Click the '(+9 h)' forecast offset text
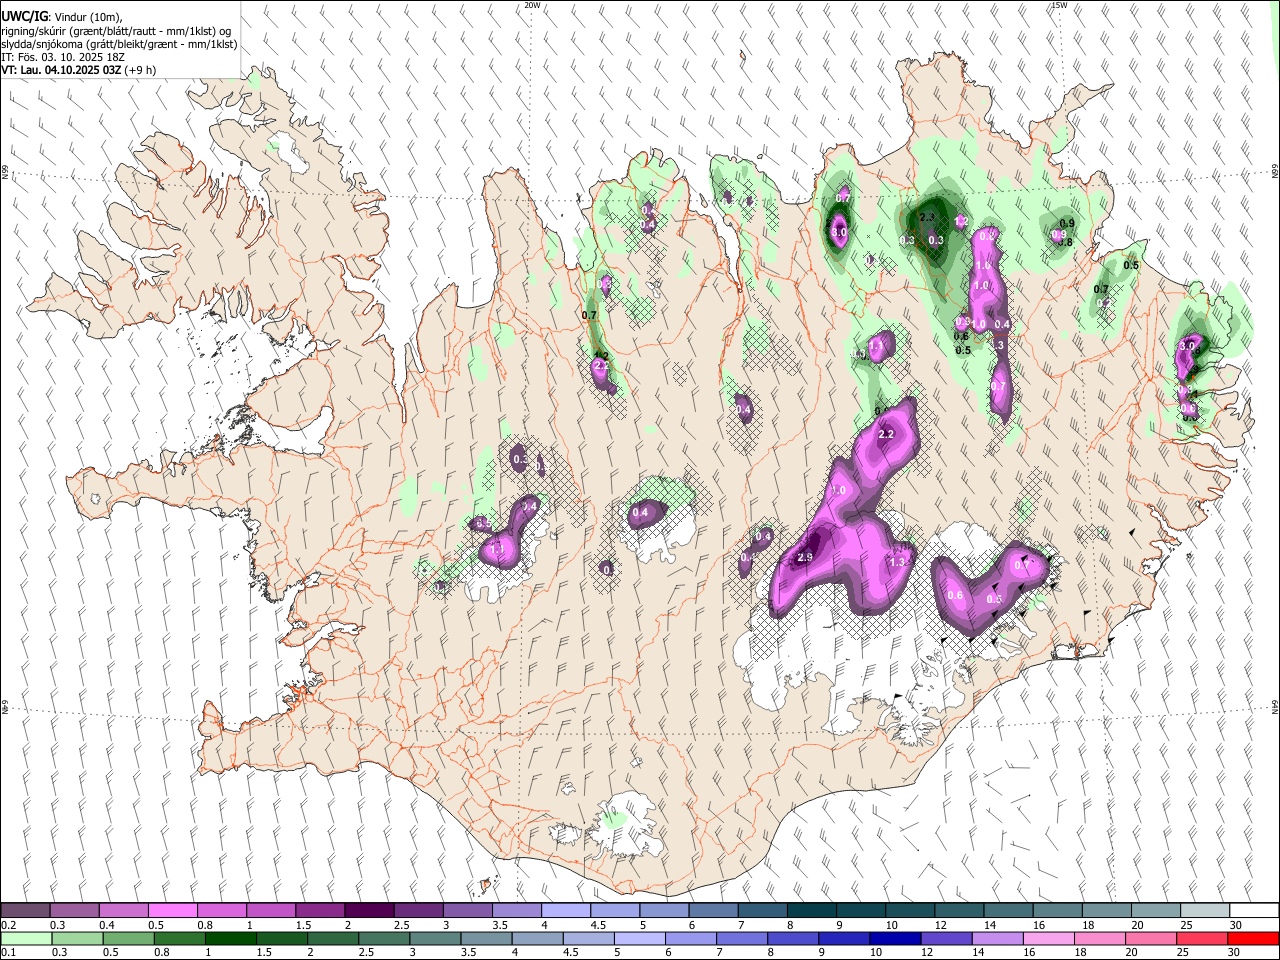The width and height of the screenshot is (1280, 960). pyautogui.click(x=142, y=70)
